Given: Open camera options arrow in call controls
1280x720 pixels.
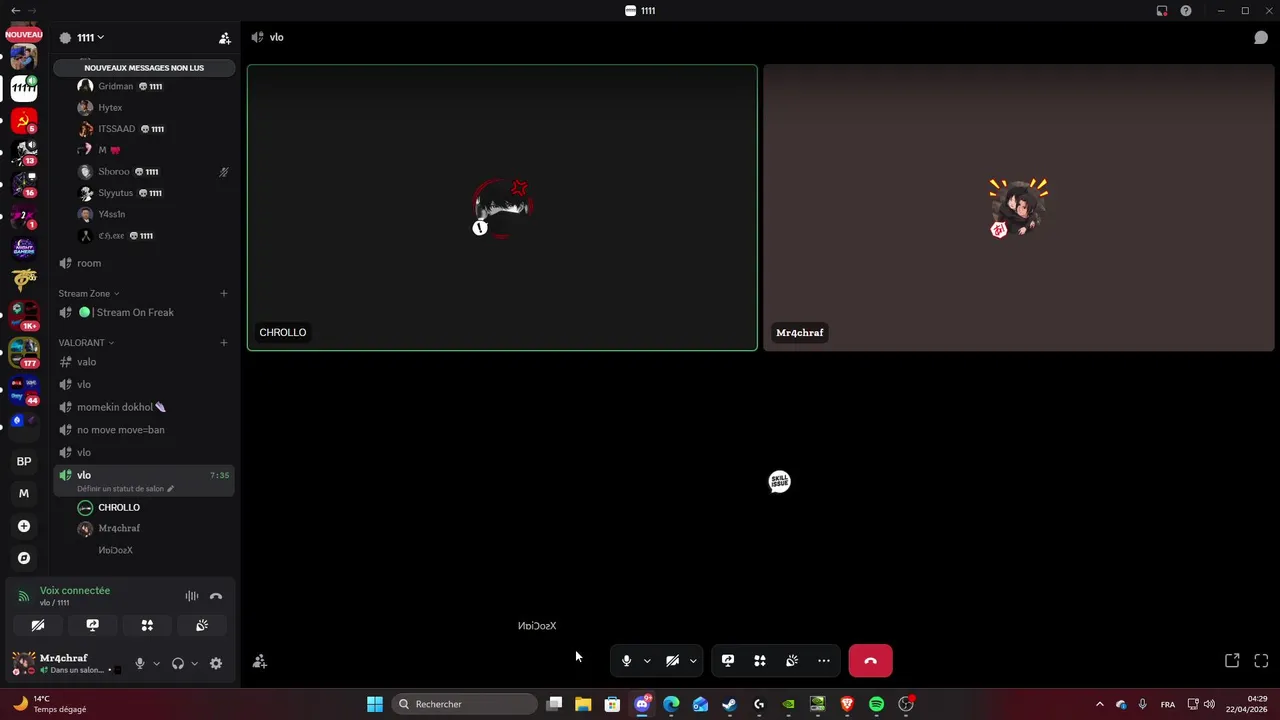Looking at the screenshot, I should tap(693, 661).
